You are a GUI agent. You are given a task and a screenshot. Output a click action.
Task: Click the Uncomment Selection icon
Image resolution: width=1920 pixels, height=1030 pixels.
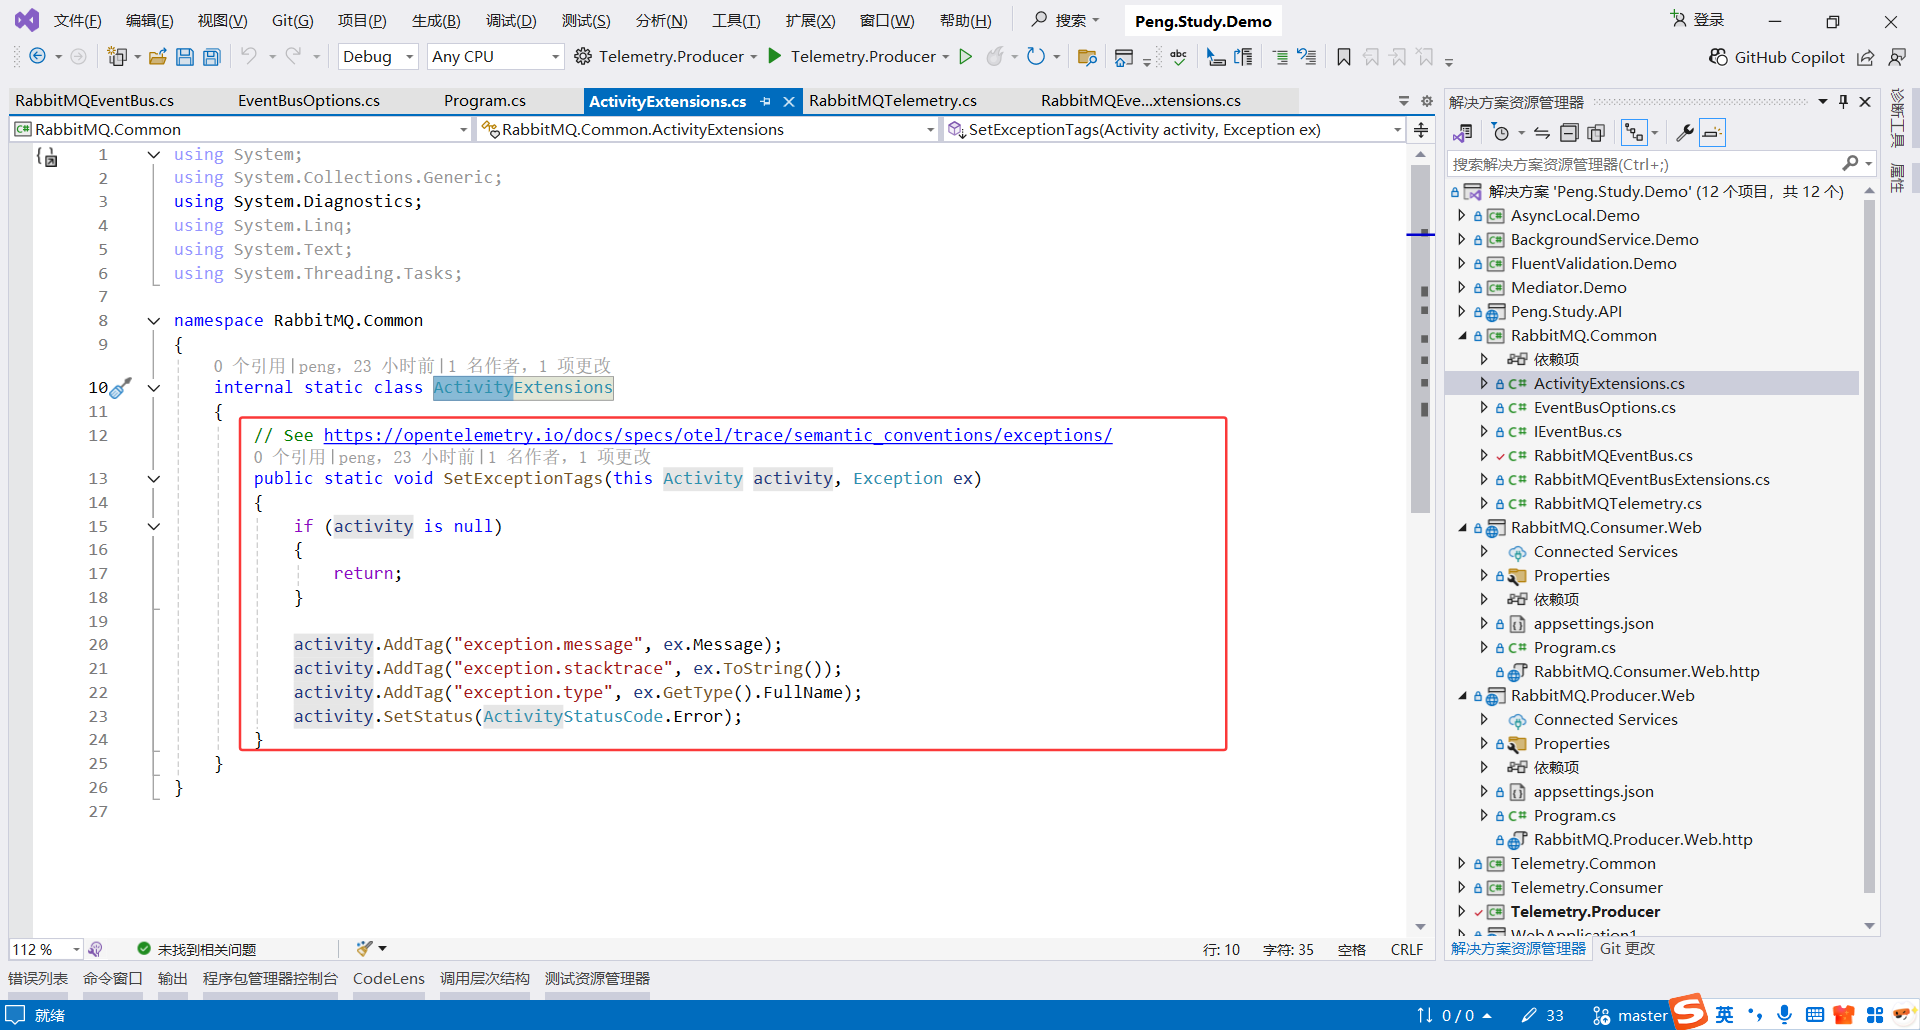1307,57
